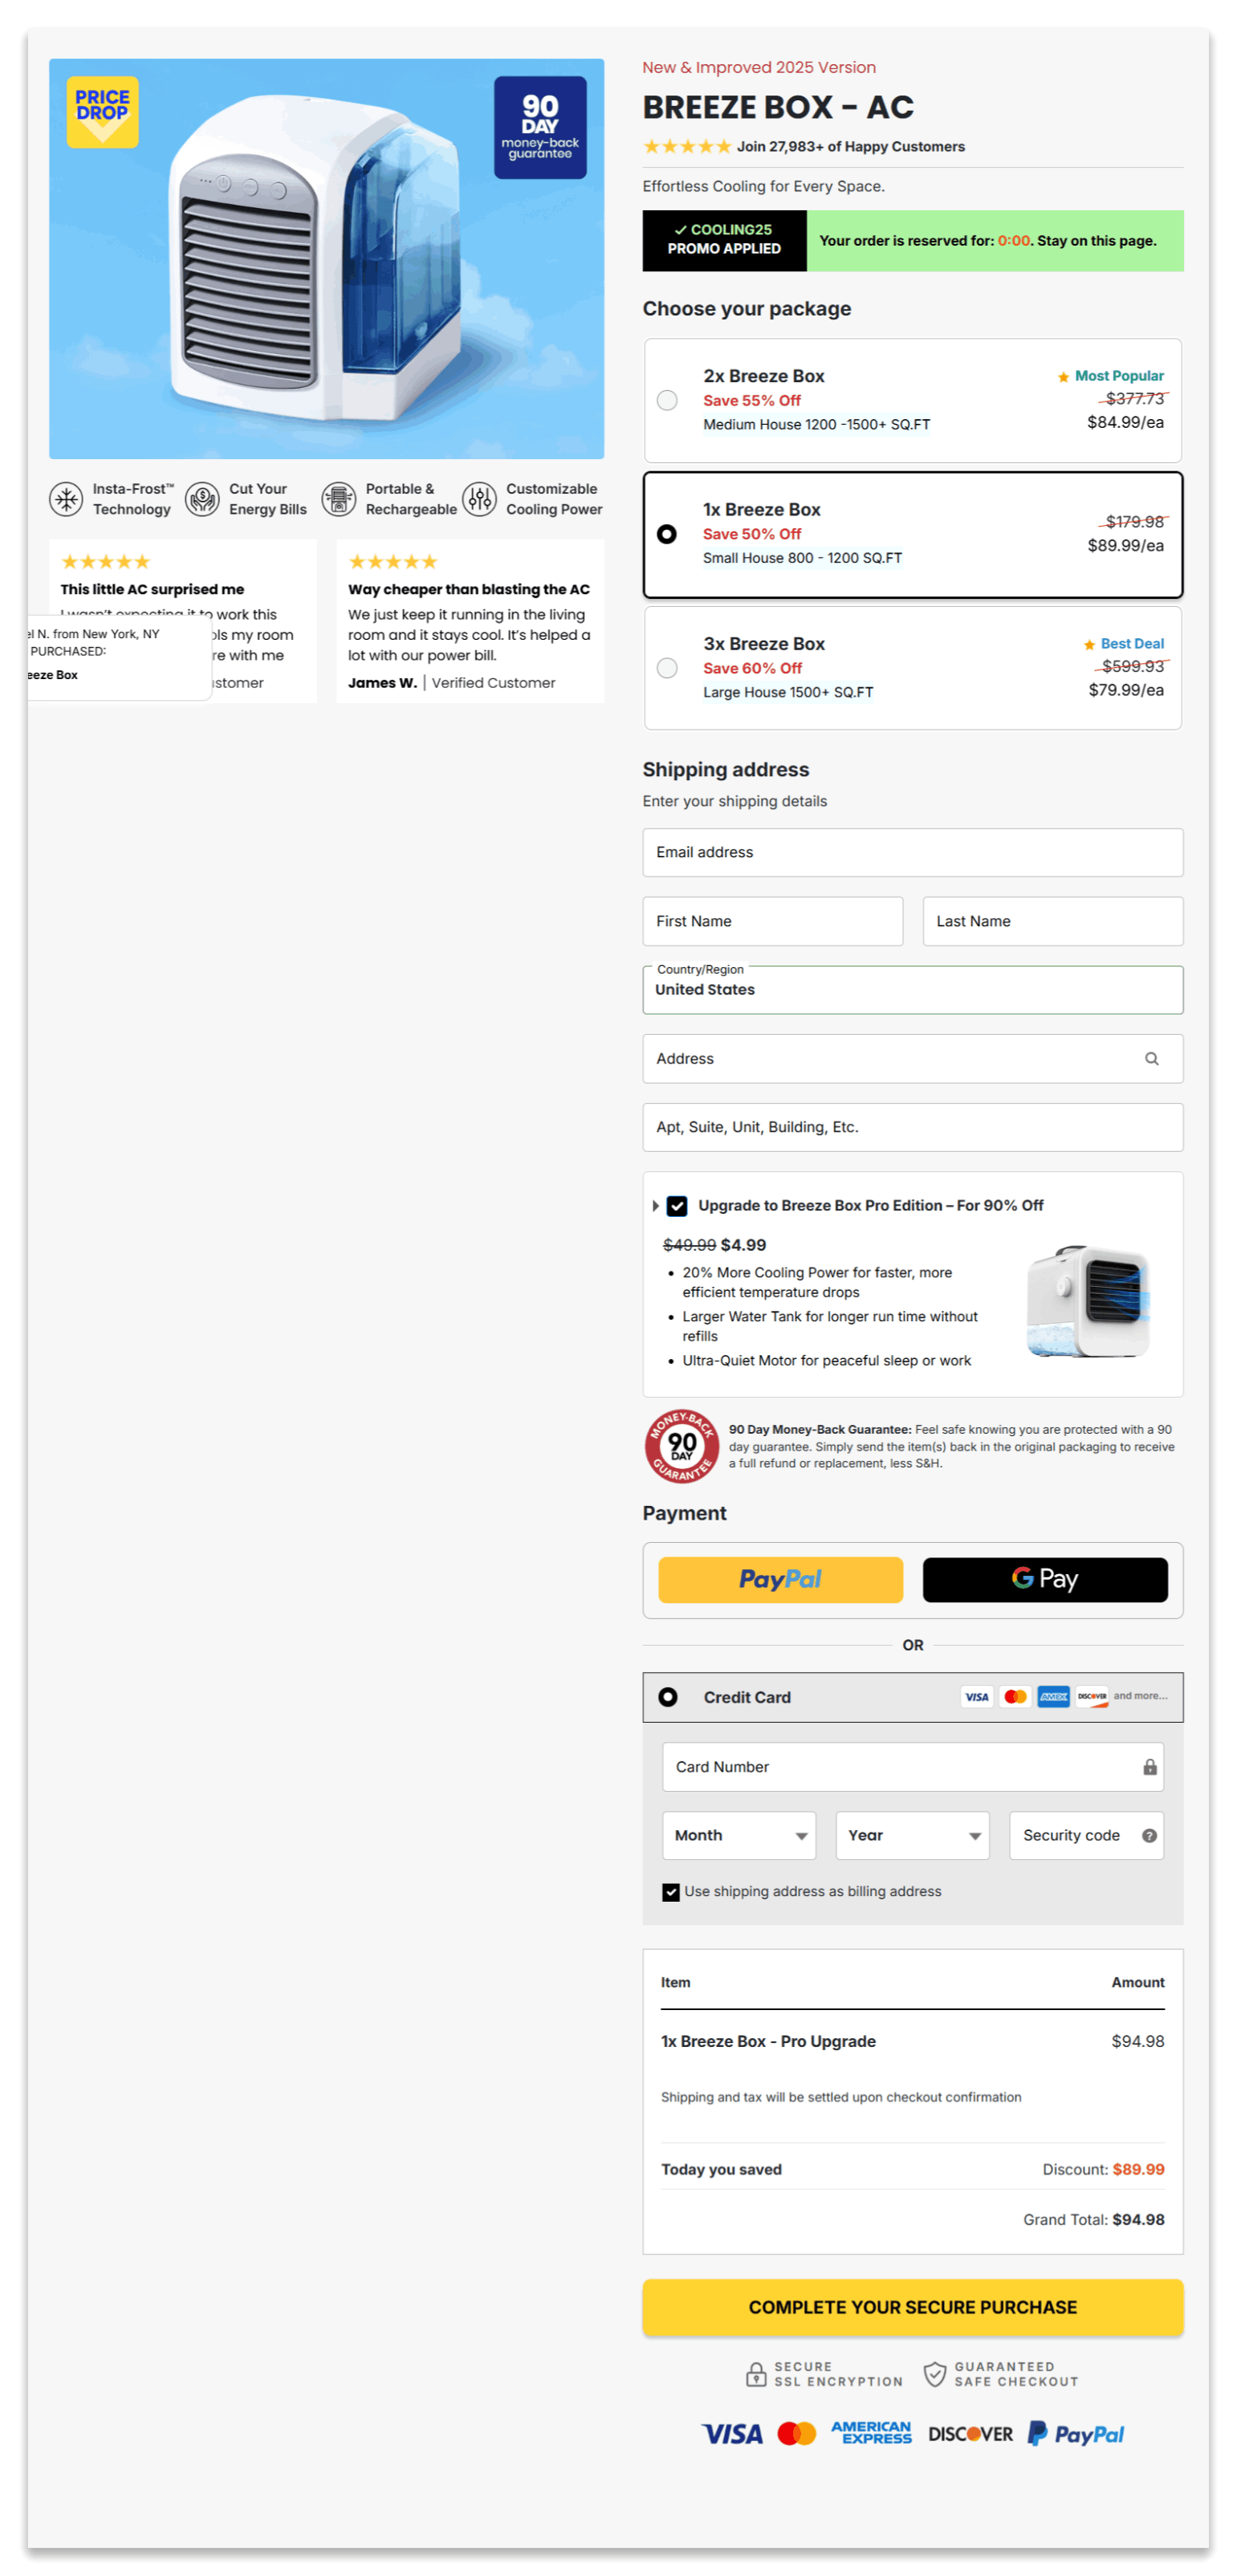The image size is (1237, 2576).
Task: Click the Most Popular star icon
Action: [1063, 377]
